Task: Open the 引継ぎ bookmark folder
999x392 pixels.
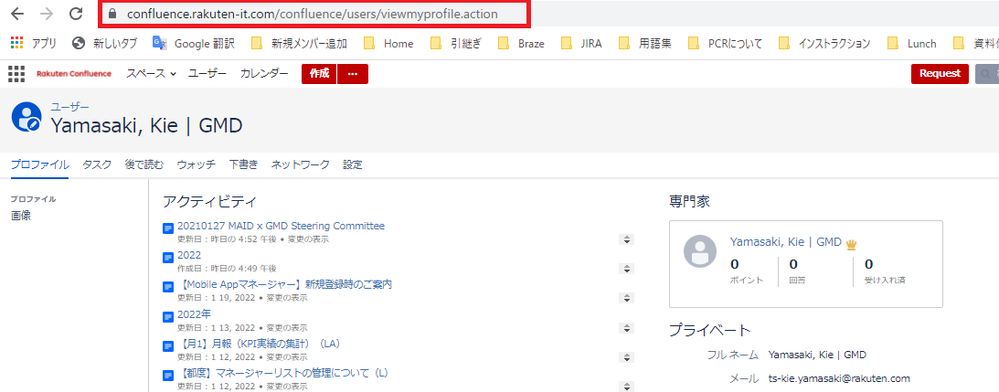Action: click(x=456, y=43)
